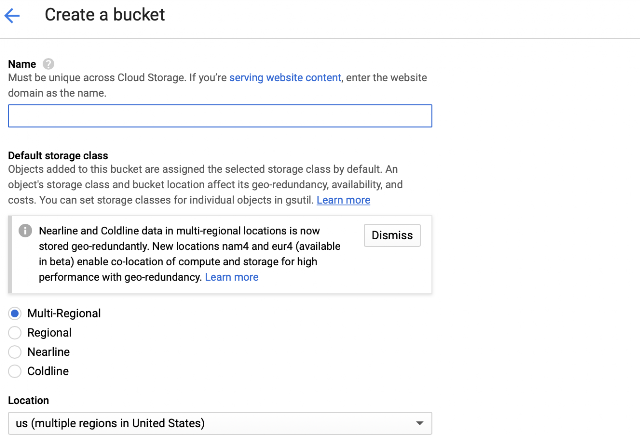
Task: Follow Learn more after gsutil text
Action: click(x=343, y=200)
